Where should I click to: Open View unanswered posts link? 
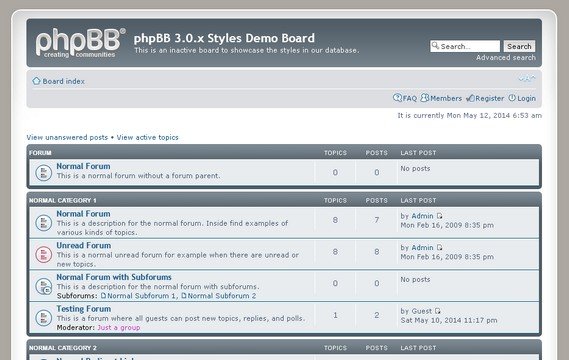67,137
